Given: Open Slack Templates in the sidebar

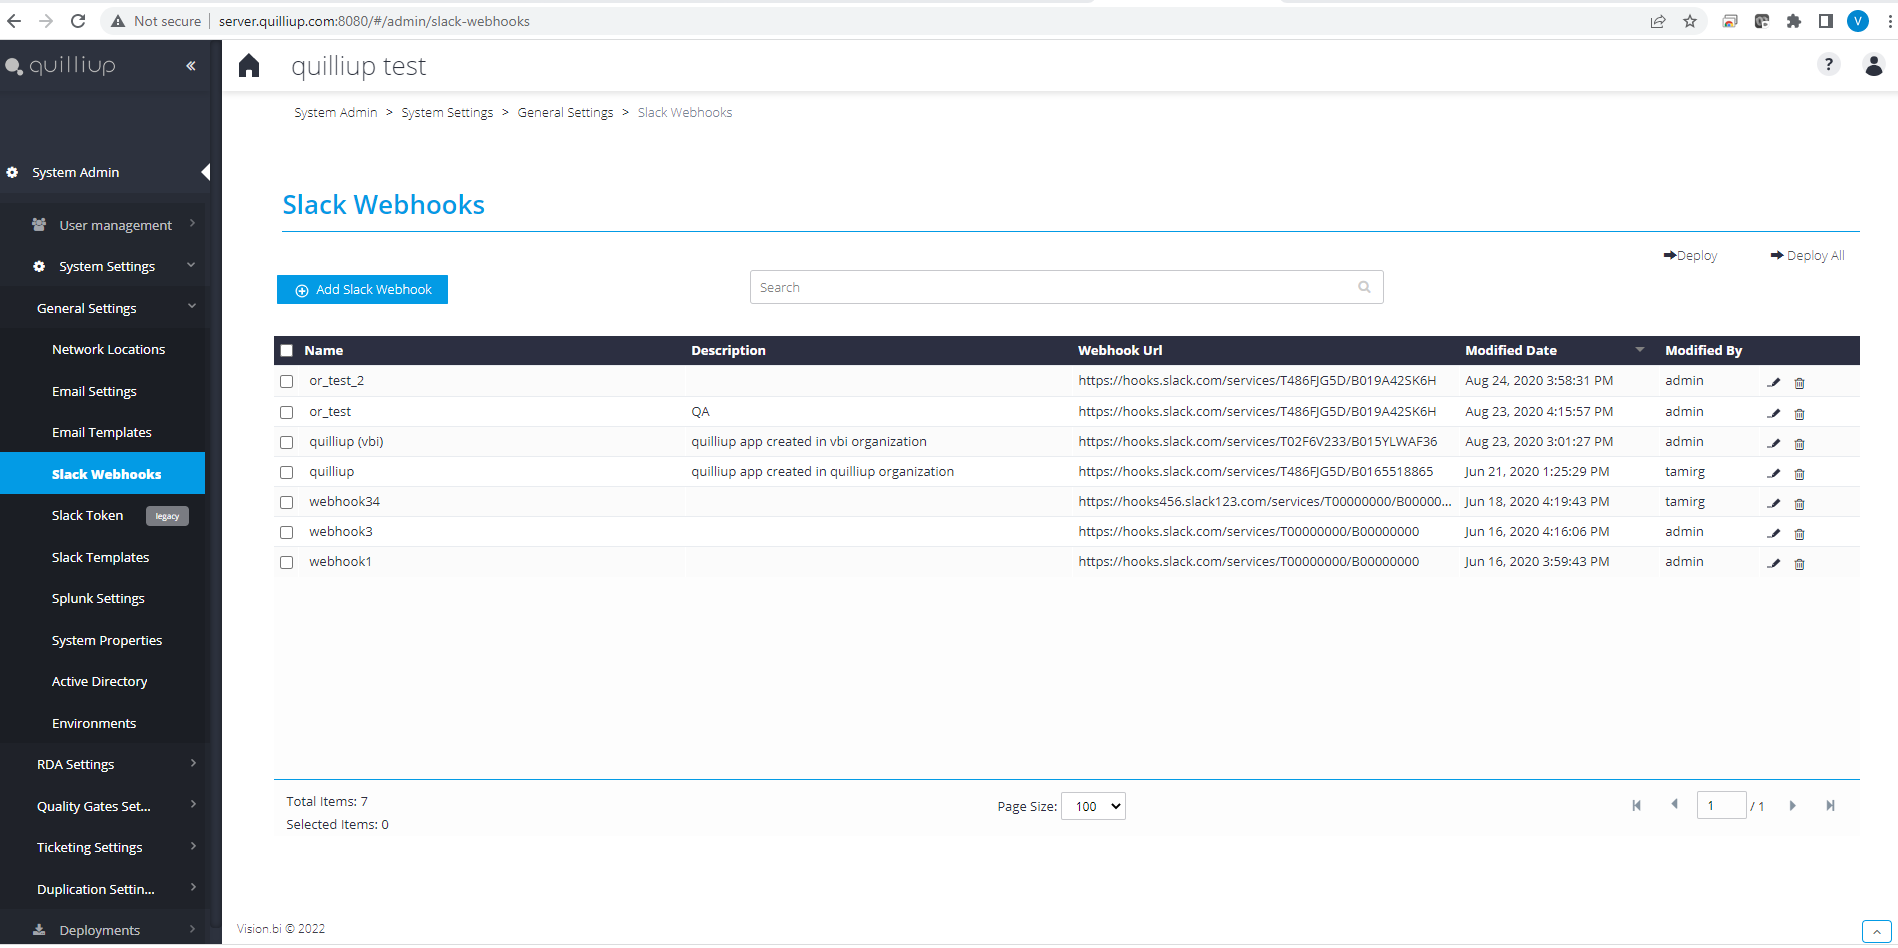Looking at the screenshot, I should (100, 557).
